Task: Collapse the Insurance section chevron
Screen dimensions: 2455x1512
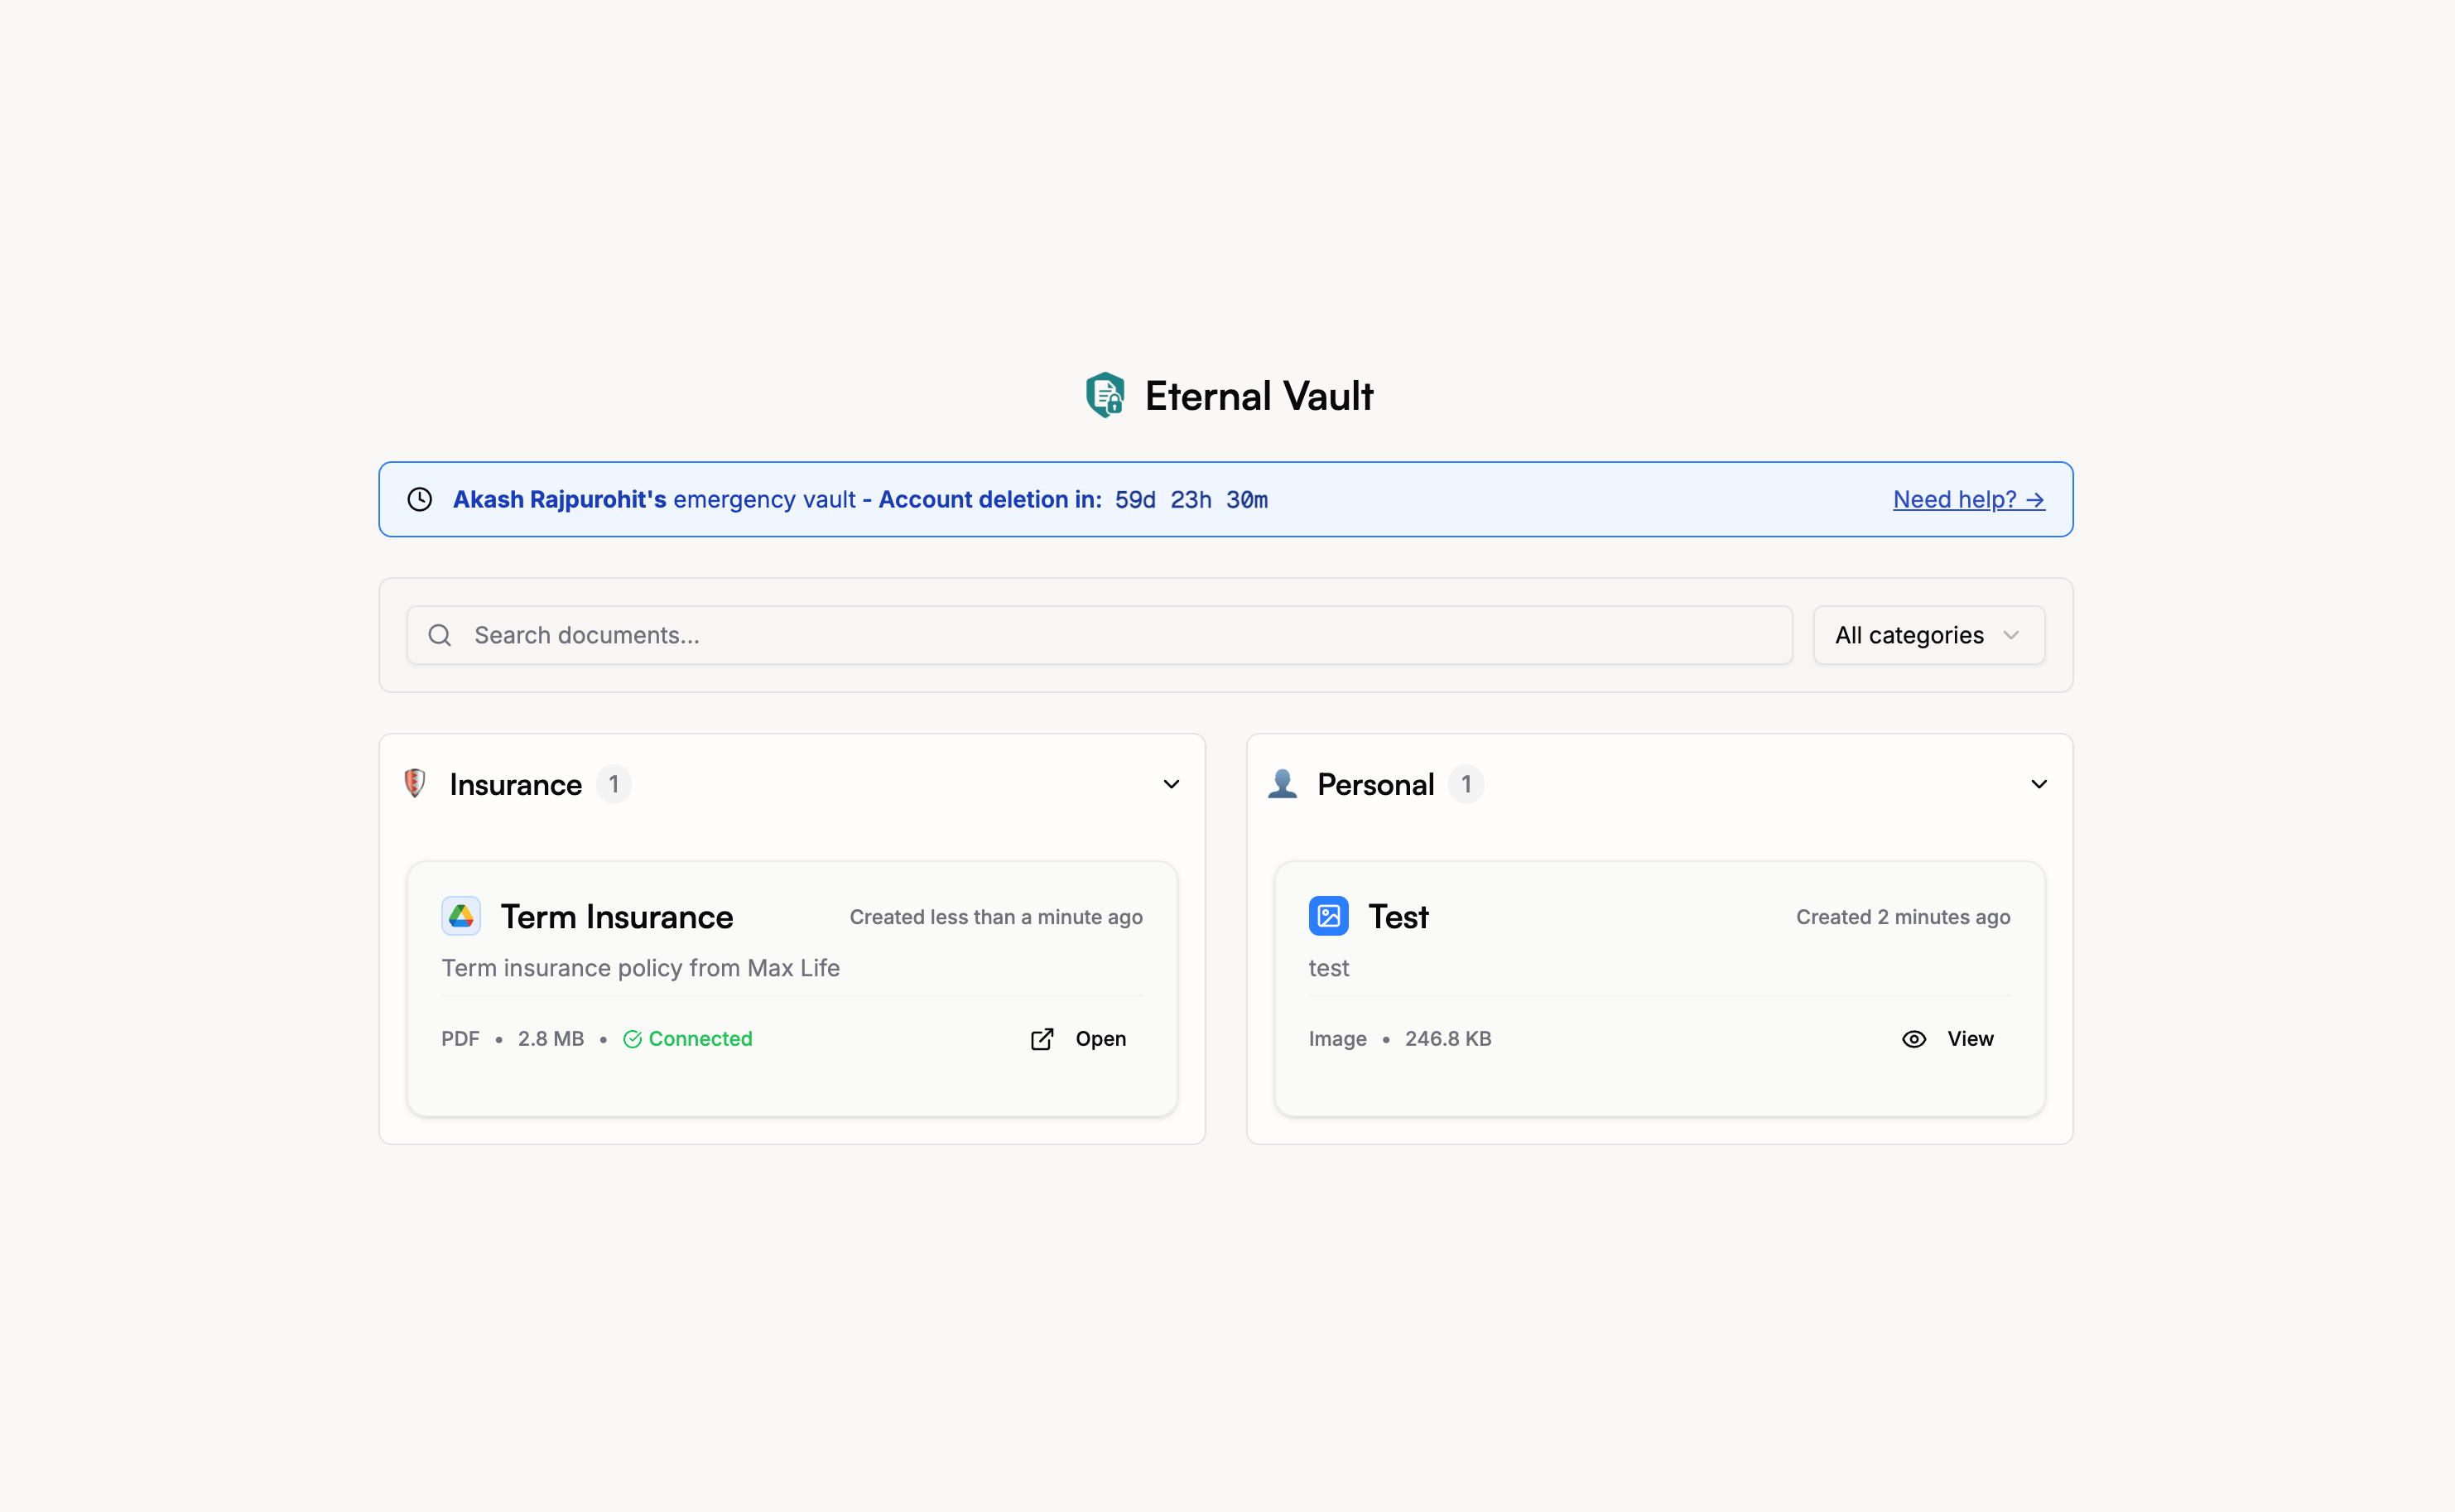Action: coord(1171,784)
